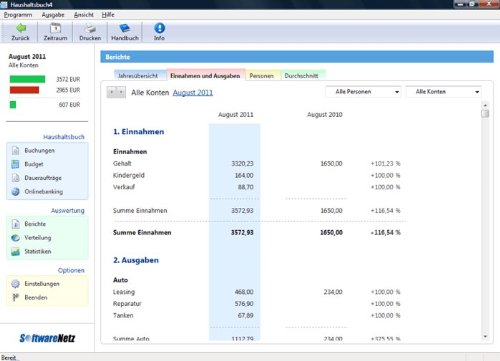Open the Zeitraum calendar toolbar icon
The width and height of the screenshot is (500, 361).
55,28
